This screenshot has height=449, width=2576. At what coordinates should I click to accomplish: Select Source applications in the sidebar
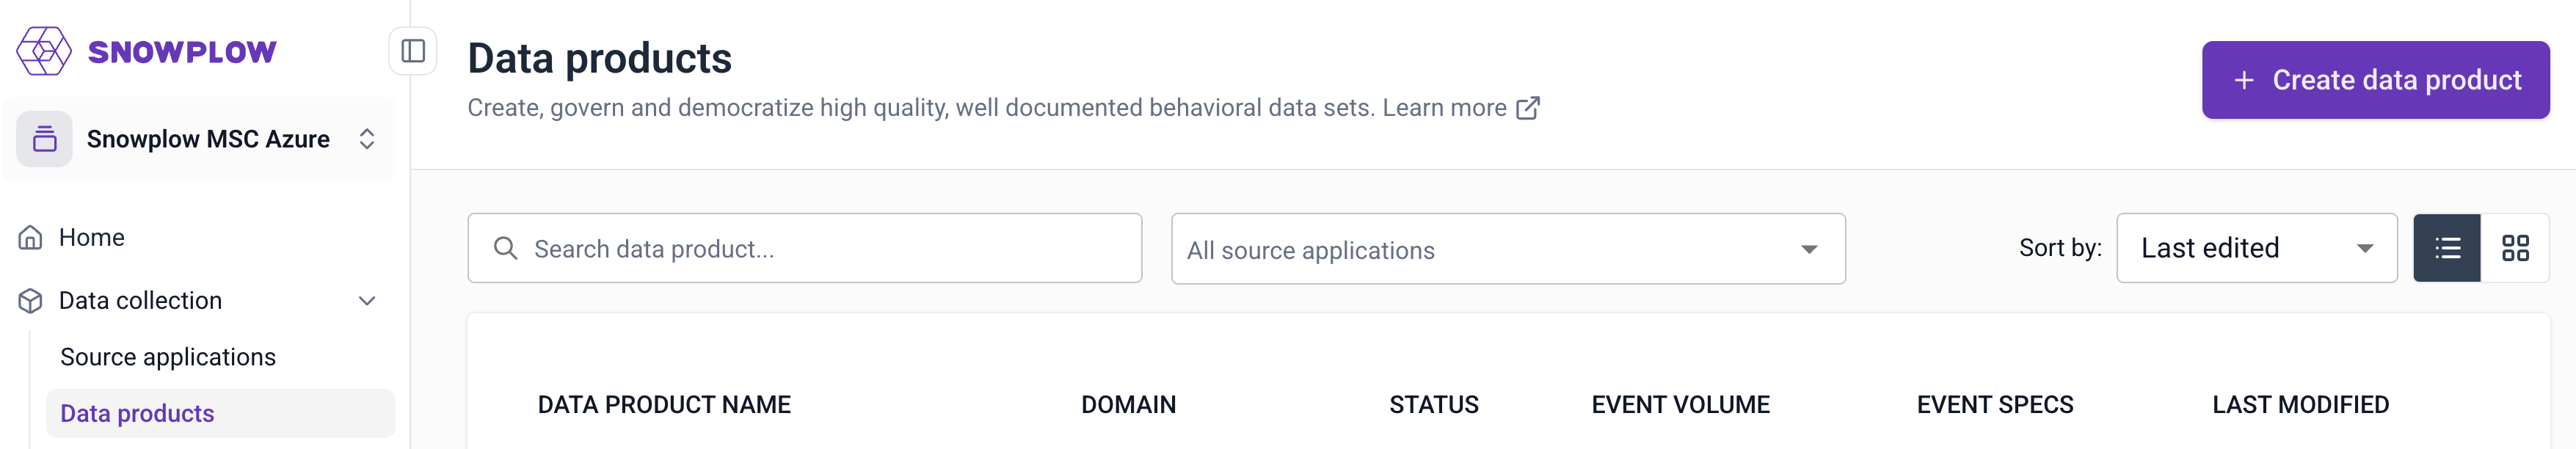pos(168,356)
